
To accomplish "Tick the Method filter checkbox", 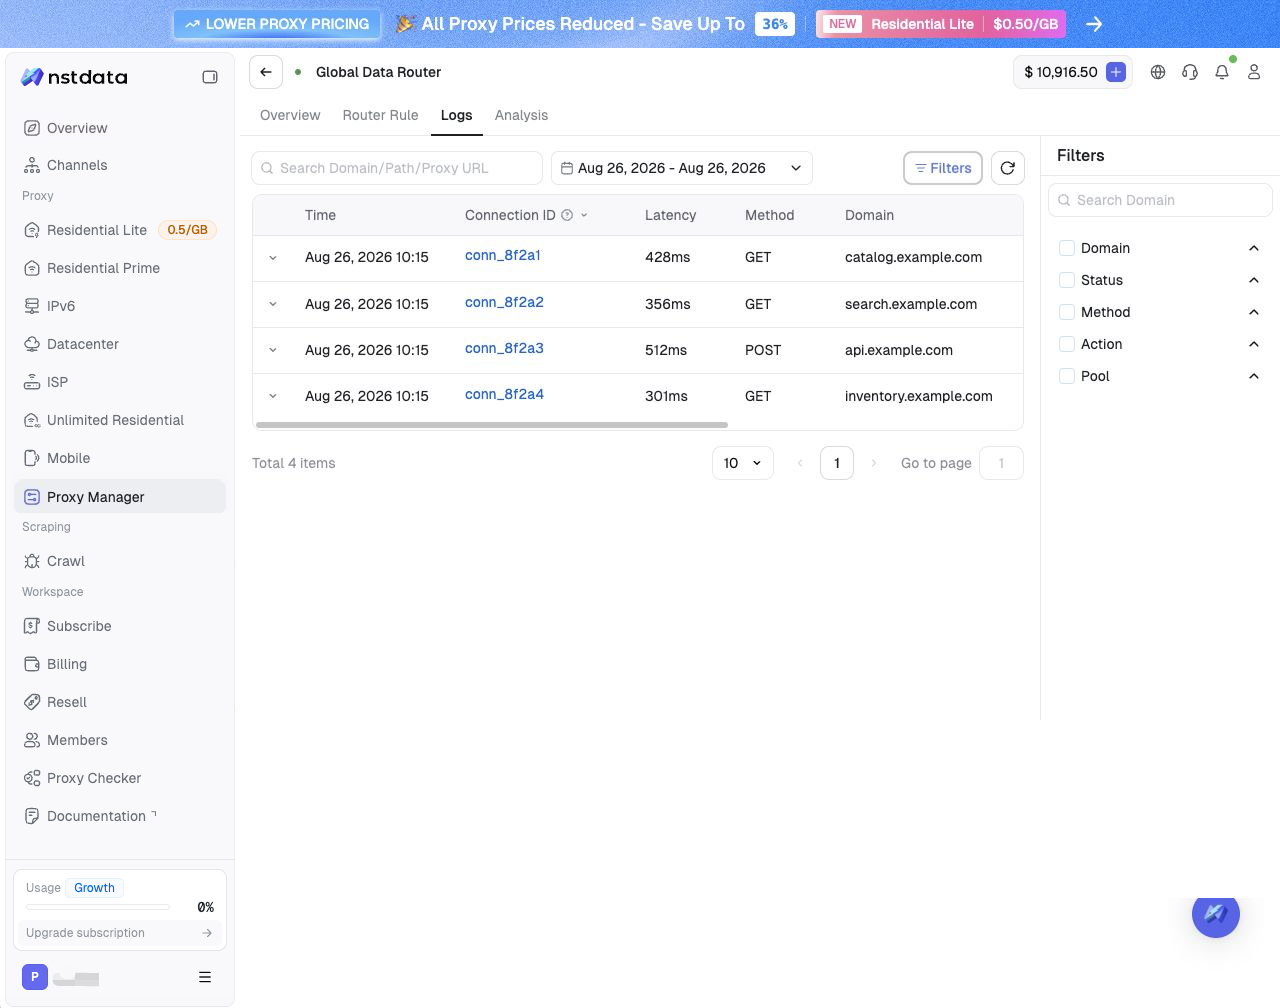I will 1067,312.
